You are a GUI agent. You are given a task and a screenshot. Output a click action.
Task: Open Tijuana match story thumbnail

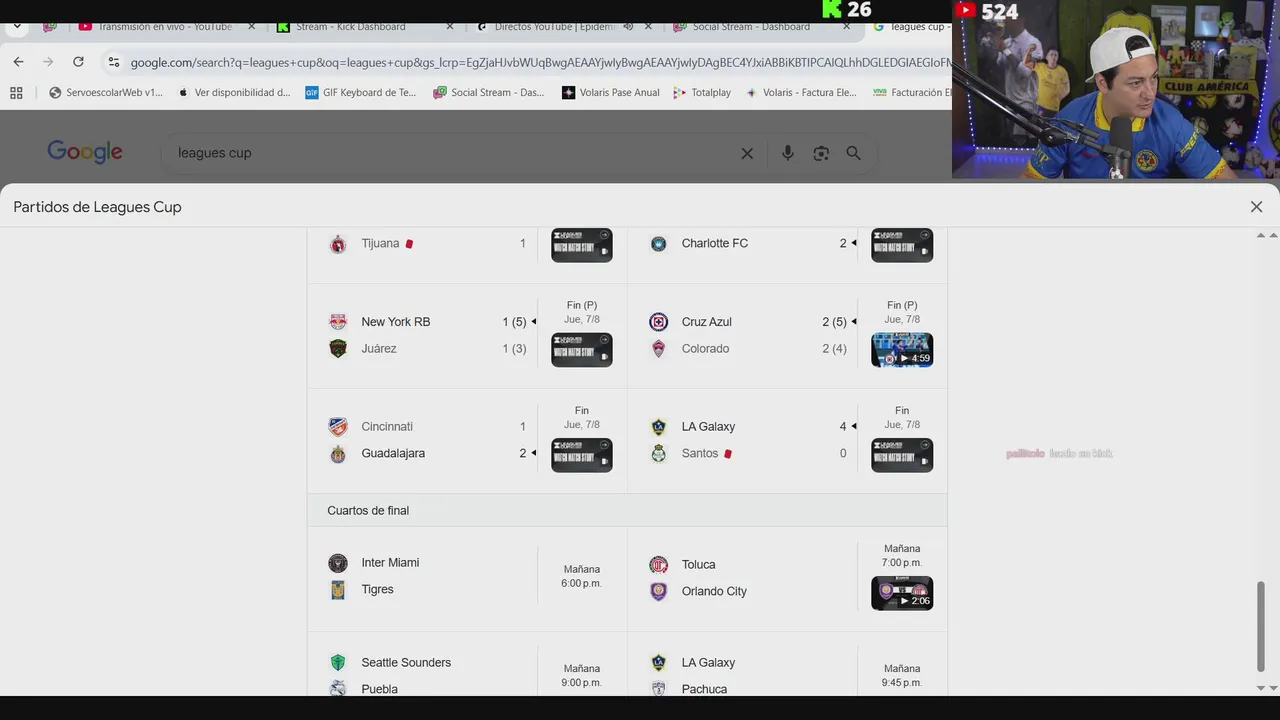[582, 245]
